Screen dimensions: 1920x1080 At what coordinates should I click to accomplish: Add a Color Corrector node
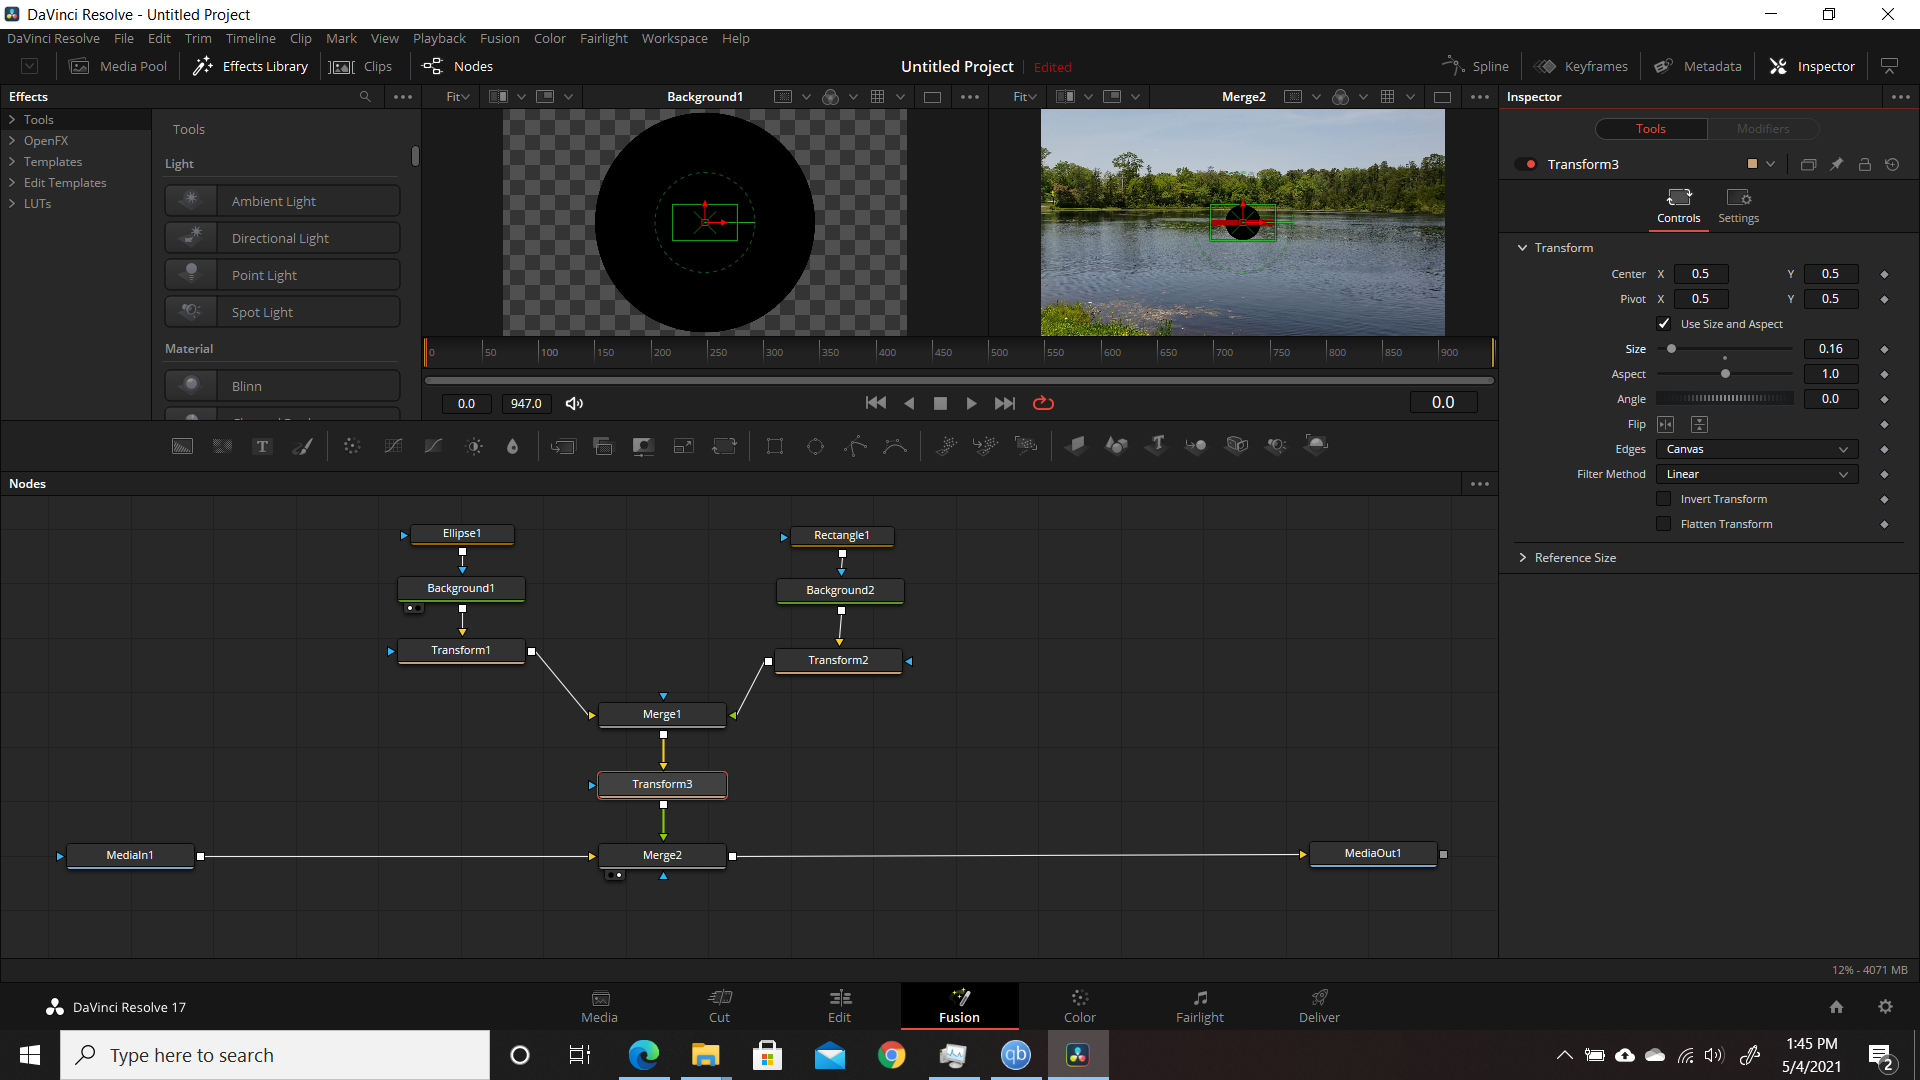pos(352,446)
